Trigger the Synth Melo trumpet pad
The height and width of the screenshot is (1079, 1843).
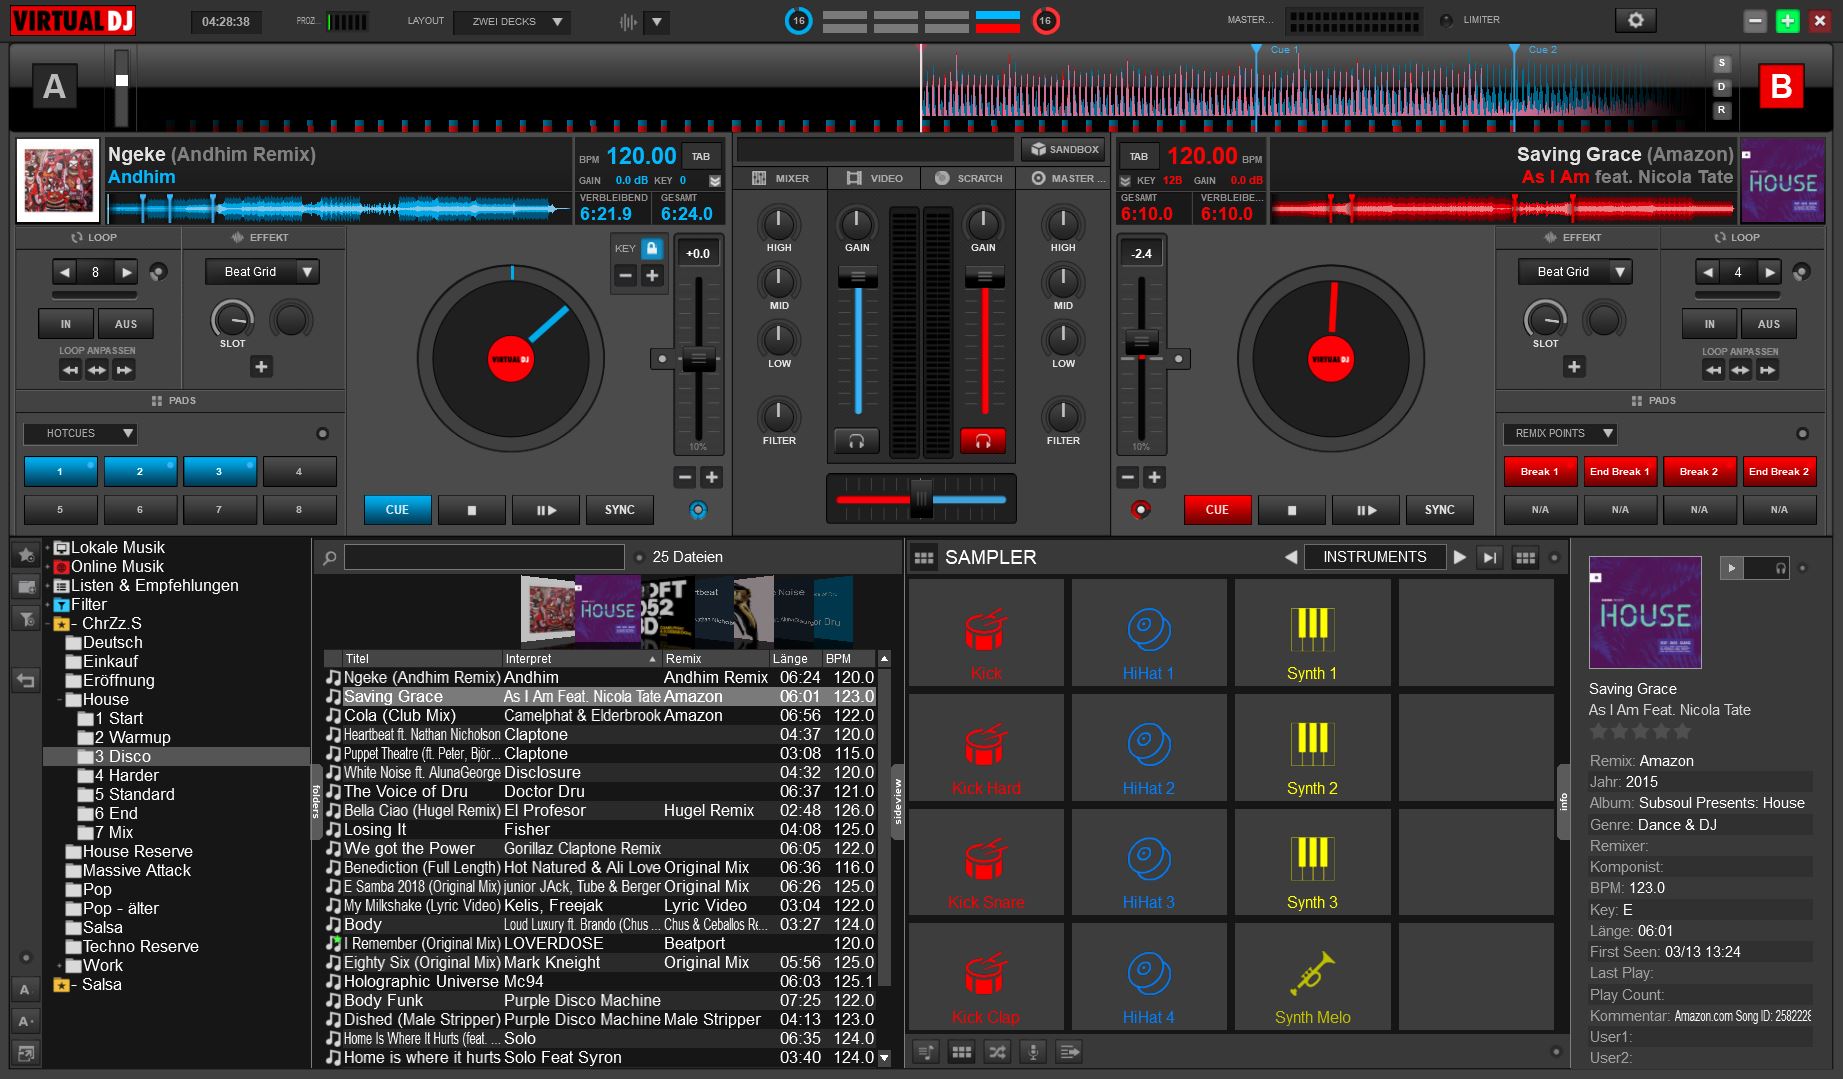1312,976
